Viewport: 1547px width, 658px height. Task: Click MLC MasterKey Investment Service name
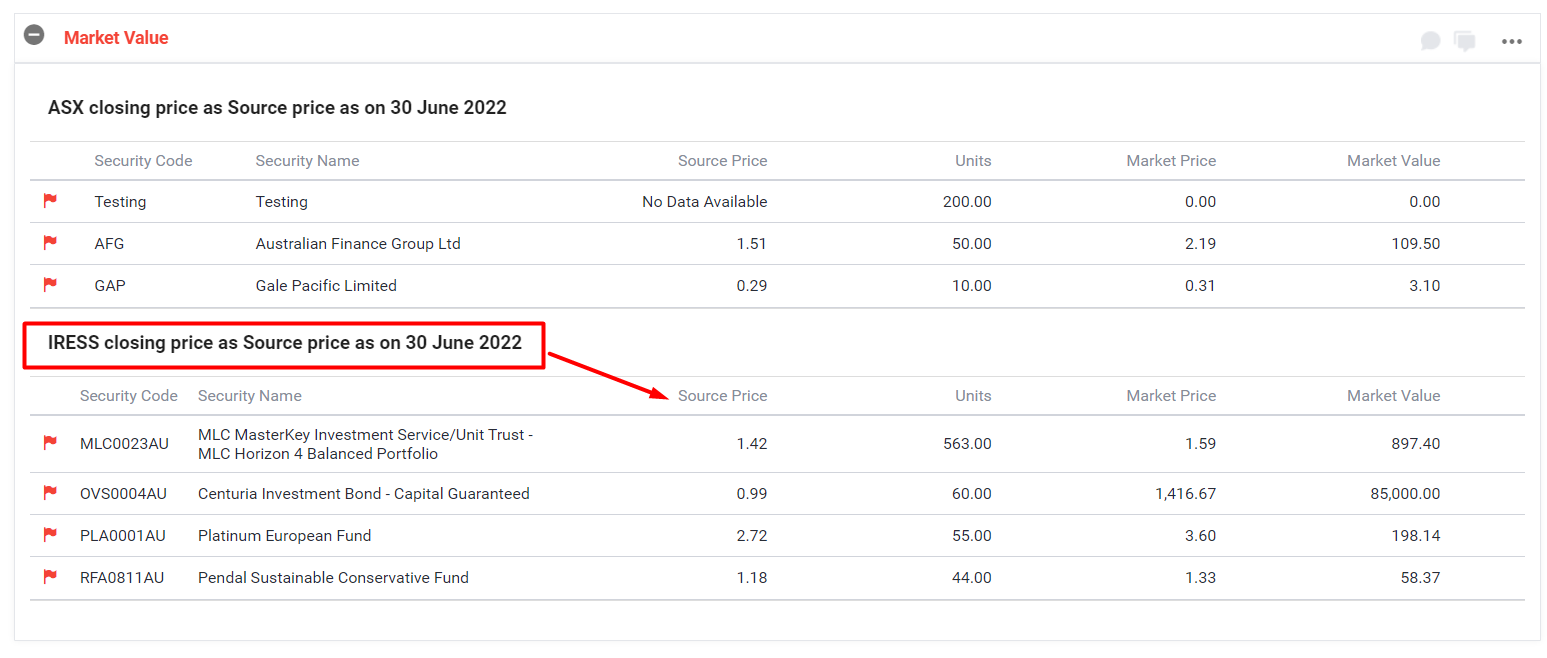tap(366, 444)
